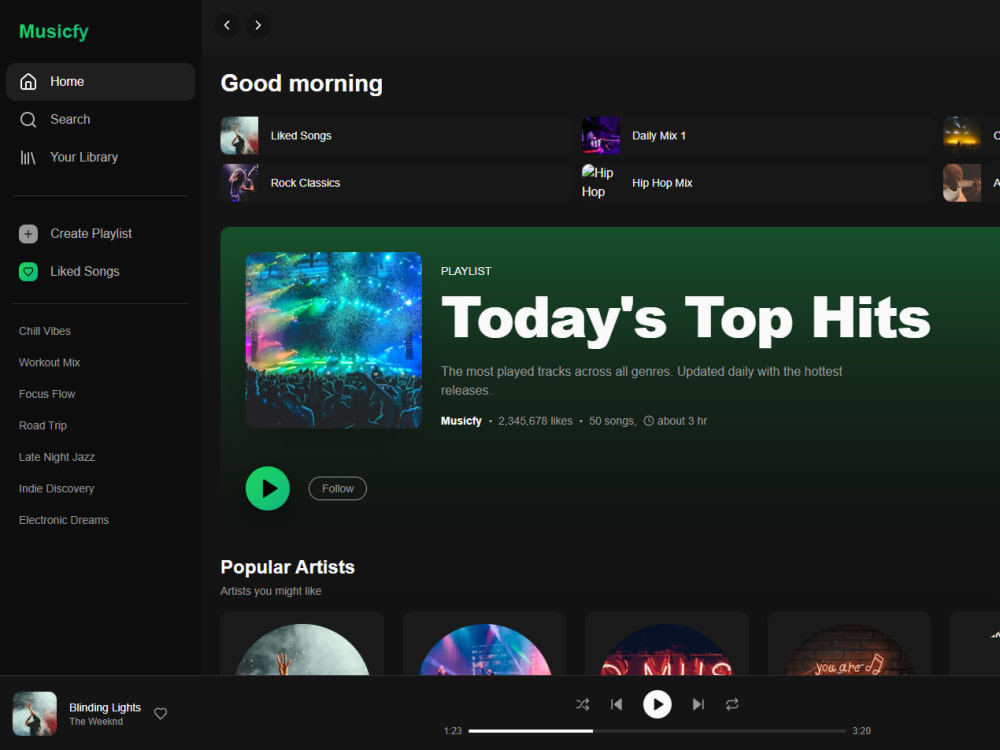
Task: Open the Indie Discovery playlist
Action: 56,489
